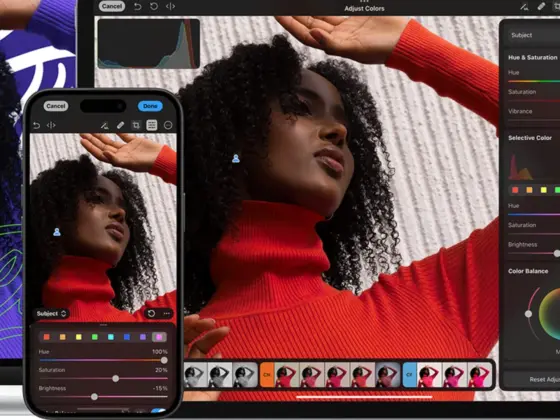Select the purple color swatch on iPhone
560x420 pixels.
pyautogui.click(x=143, y=337)
